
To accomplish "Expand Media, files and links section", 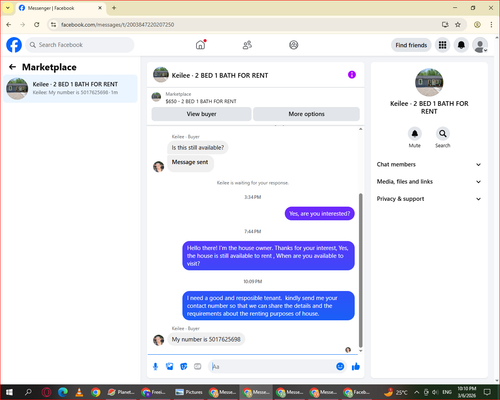I will click(x=429, y=182).
